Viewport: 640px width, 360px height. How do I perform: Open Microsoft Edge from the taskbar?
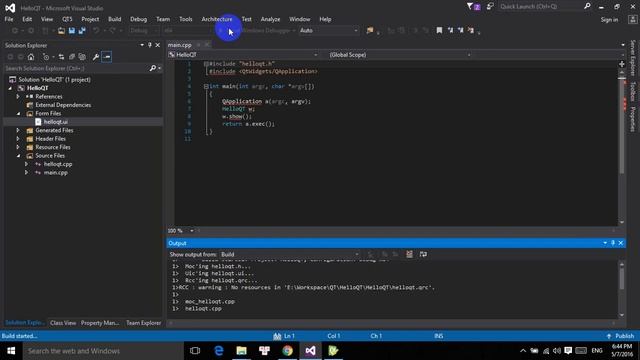(219, 351)
